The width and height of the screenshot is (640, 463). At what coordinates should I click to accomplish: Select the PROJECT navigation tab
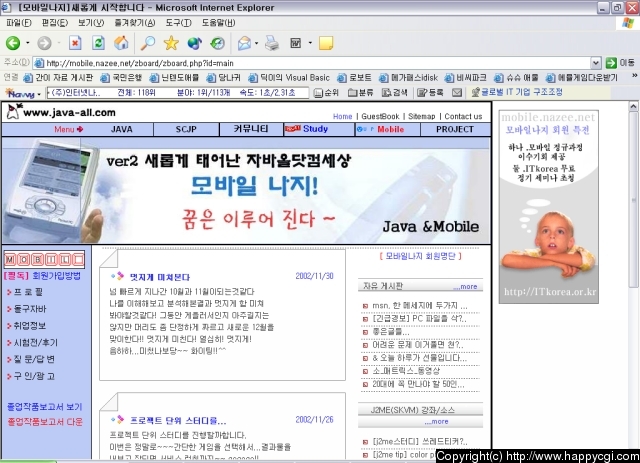pos(455,129)
